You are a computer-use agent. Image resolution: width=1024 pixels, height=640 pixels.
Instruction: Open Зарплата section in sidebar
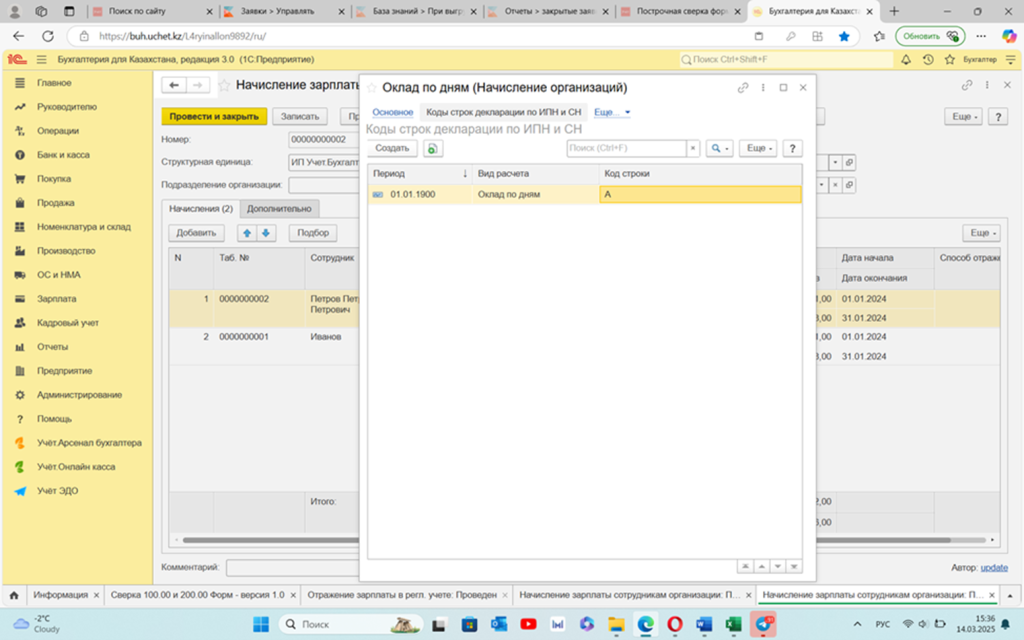coord(56,299)
